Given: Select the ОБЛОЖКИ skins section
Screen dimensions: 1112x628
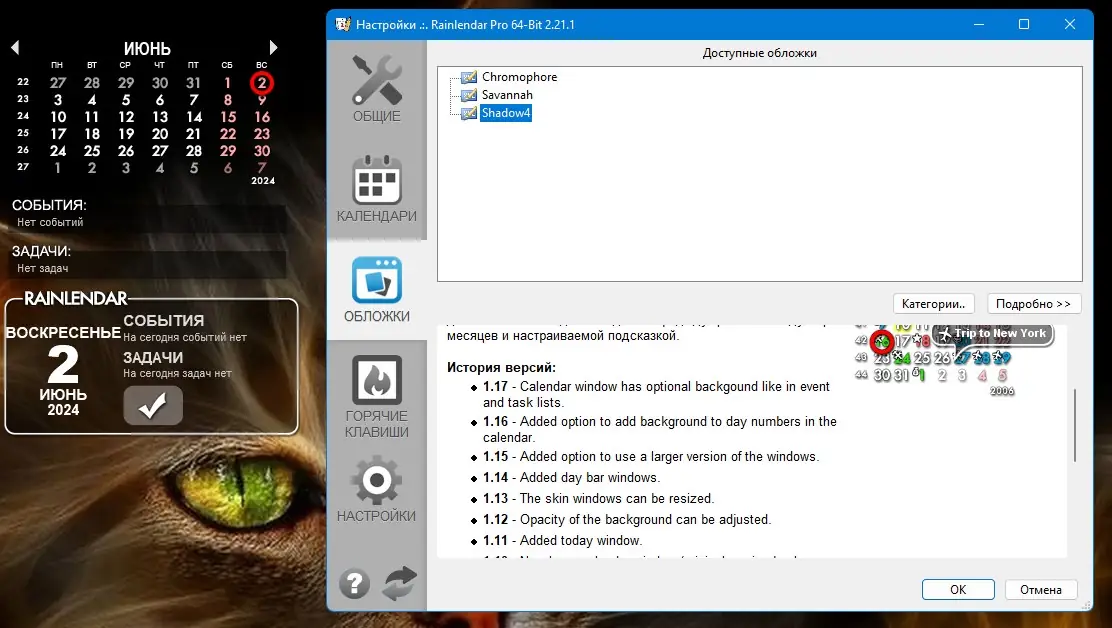Looking at the screenshot, I should [377, 289].
